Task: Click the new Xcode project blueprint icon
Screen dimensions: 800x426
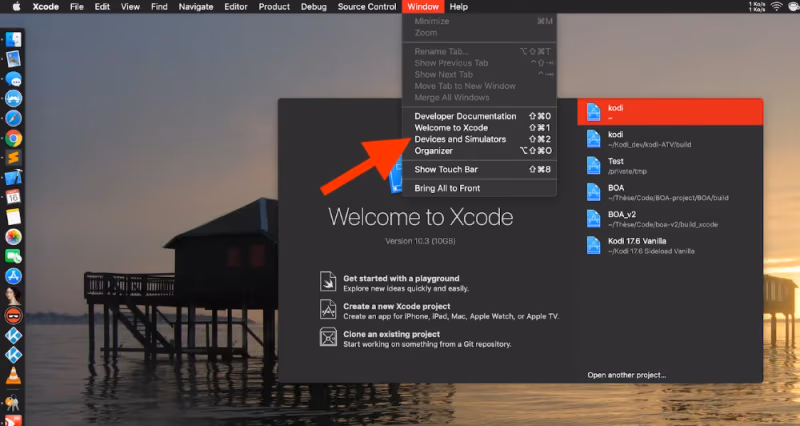Action: pos(328,310)
